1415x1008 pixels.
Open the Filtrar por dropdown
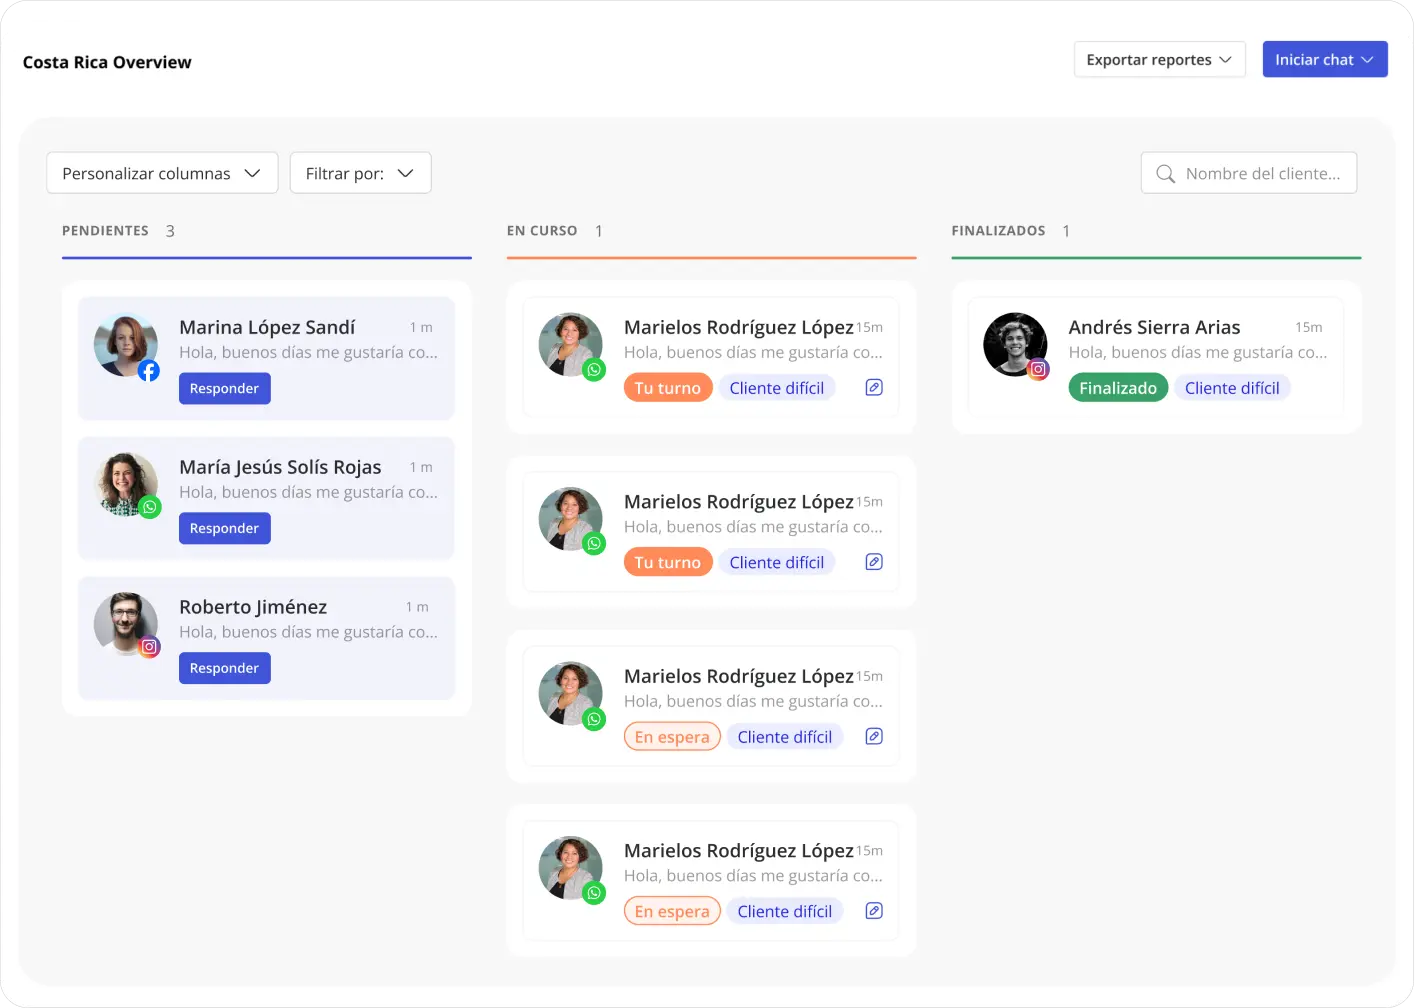[x=360, y=173]
